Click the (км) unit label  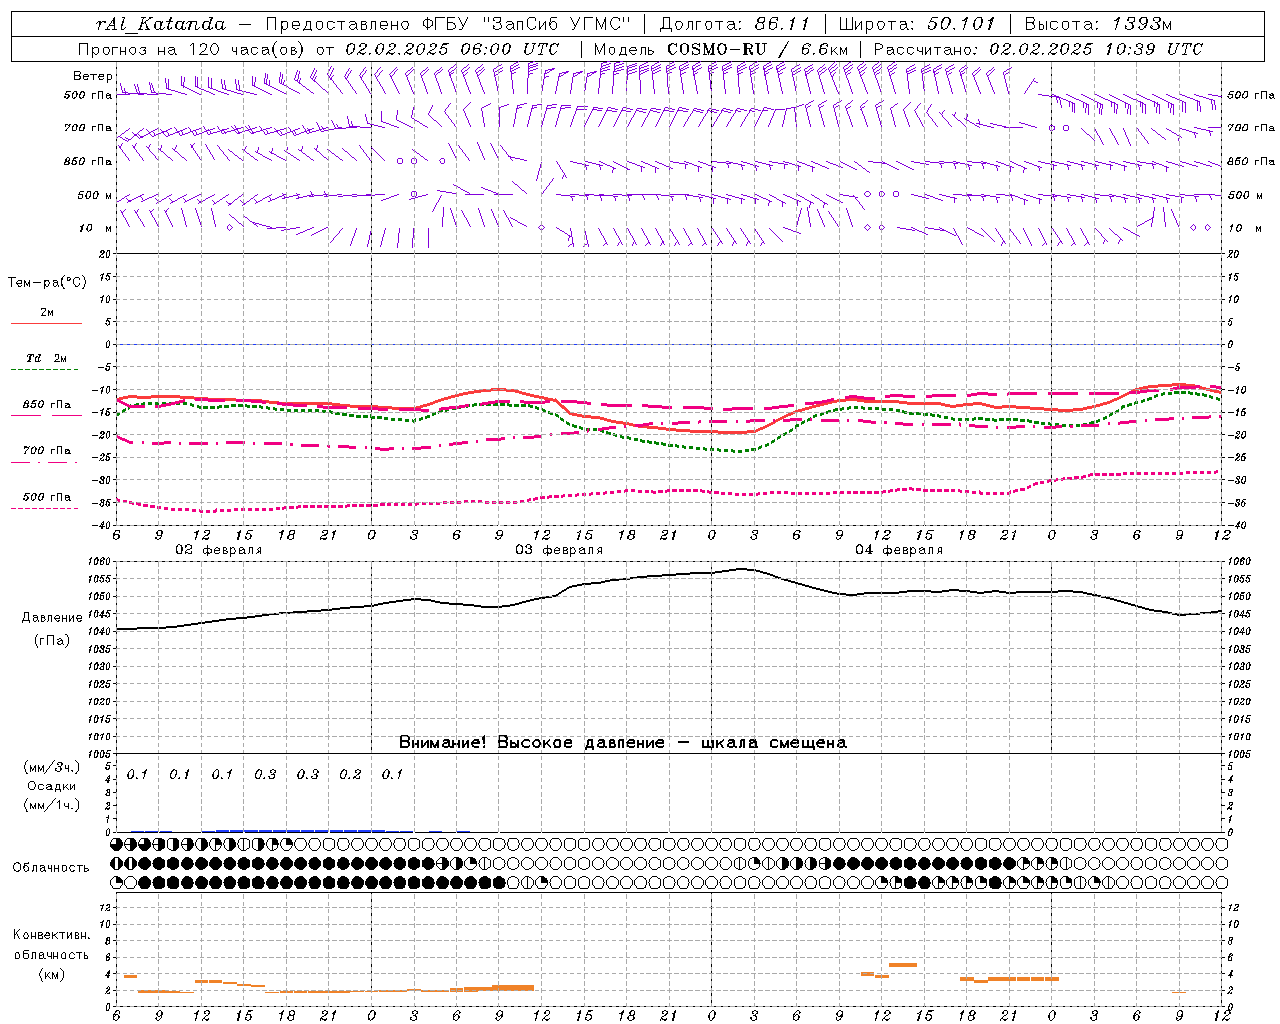(x=52, y=974)
